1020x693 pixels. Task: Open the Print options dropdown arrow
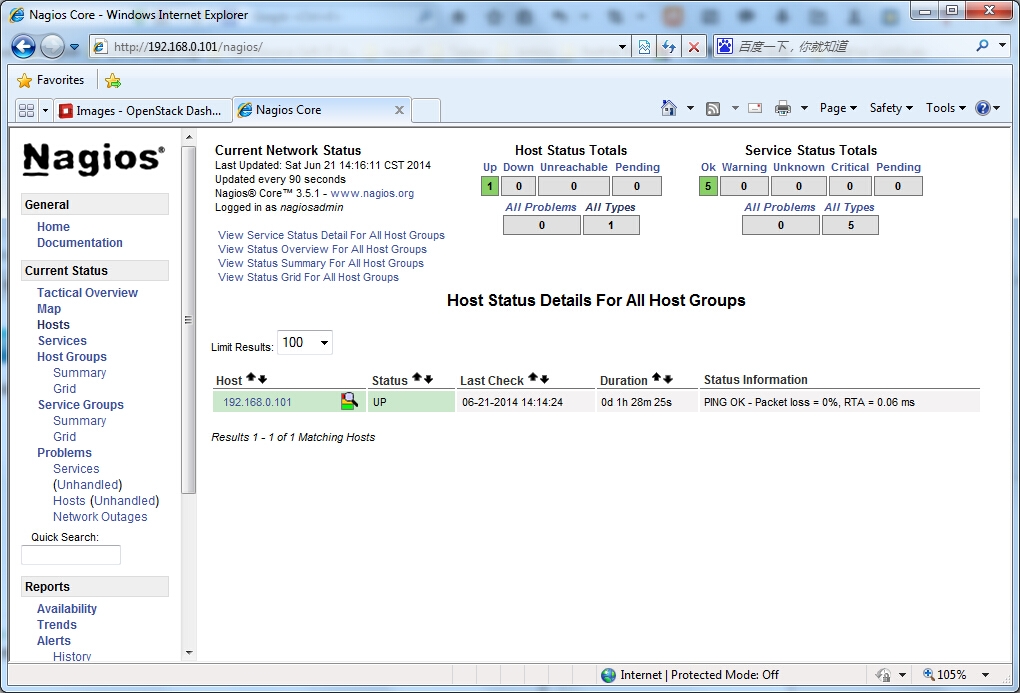804,108
